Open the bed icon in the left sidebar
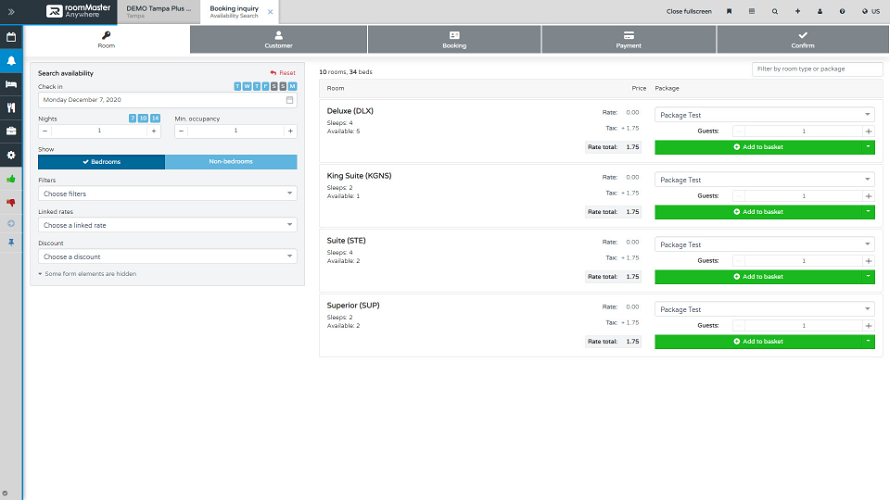 pyautogui.click(x=11, y=84)
